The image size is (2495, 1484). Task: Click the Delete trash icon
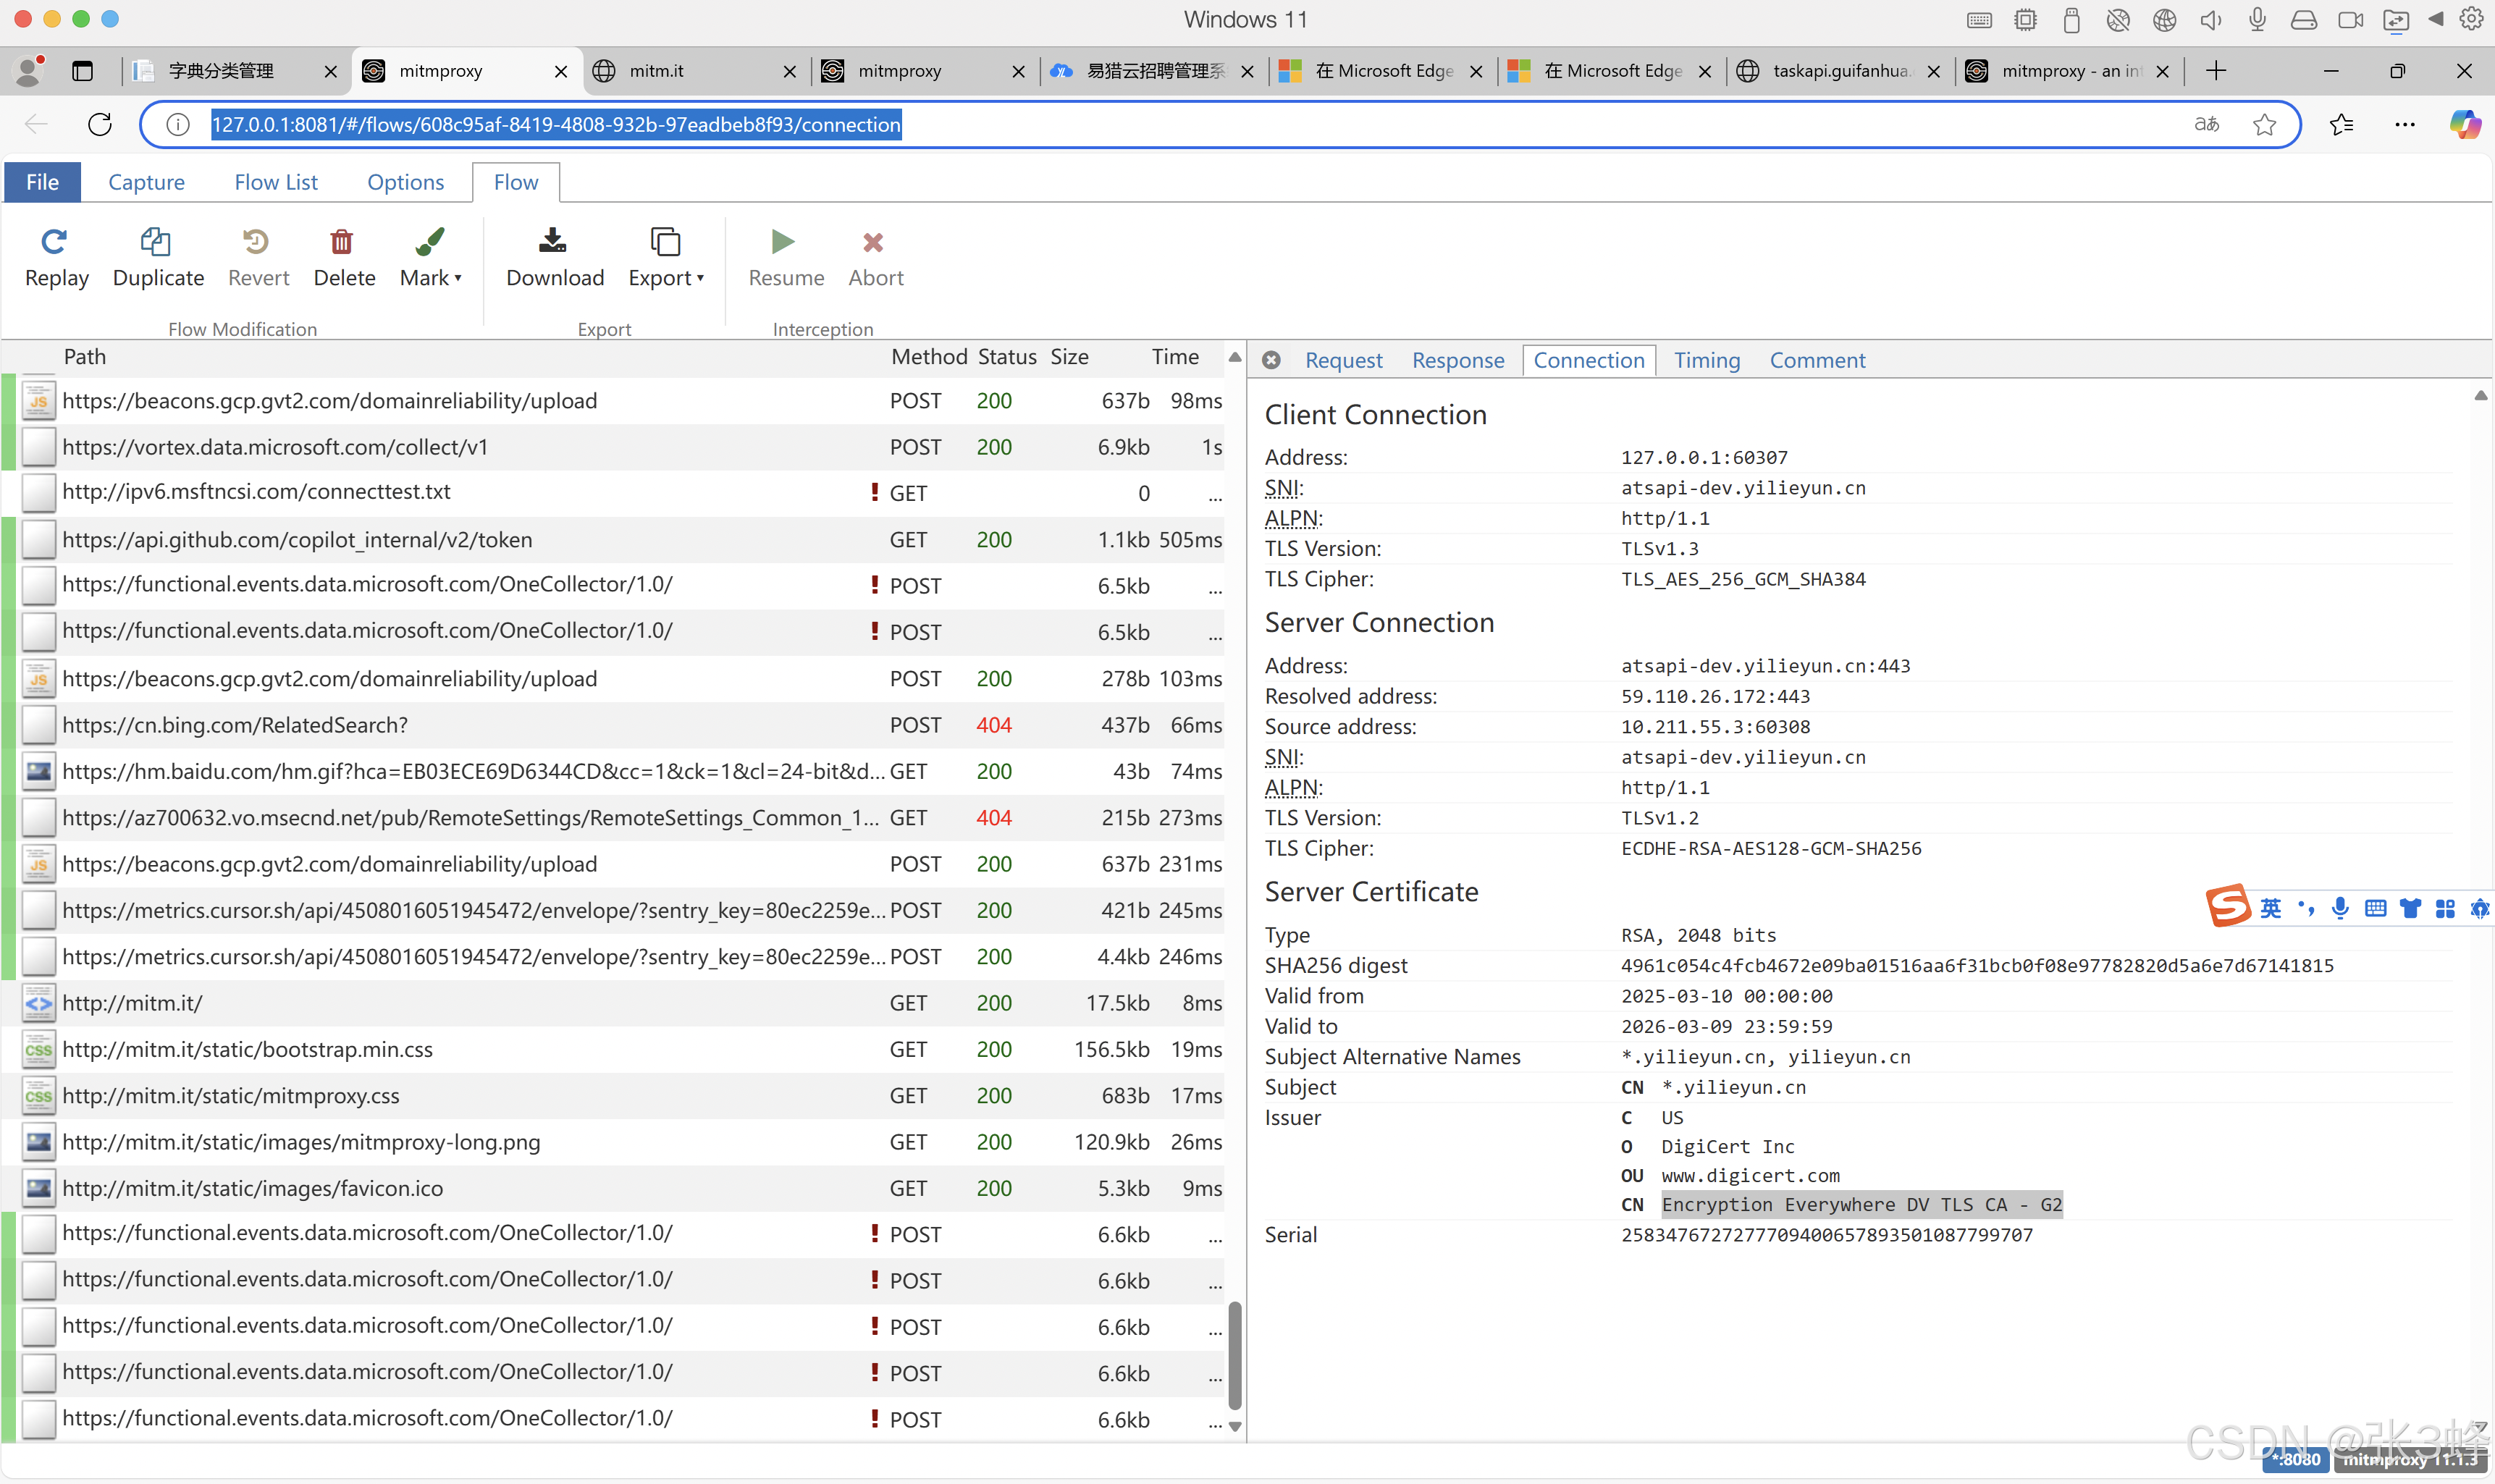342,242
